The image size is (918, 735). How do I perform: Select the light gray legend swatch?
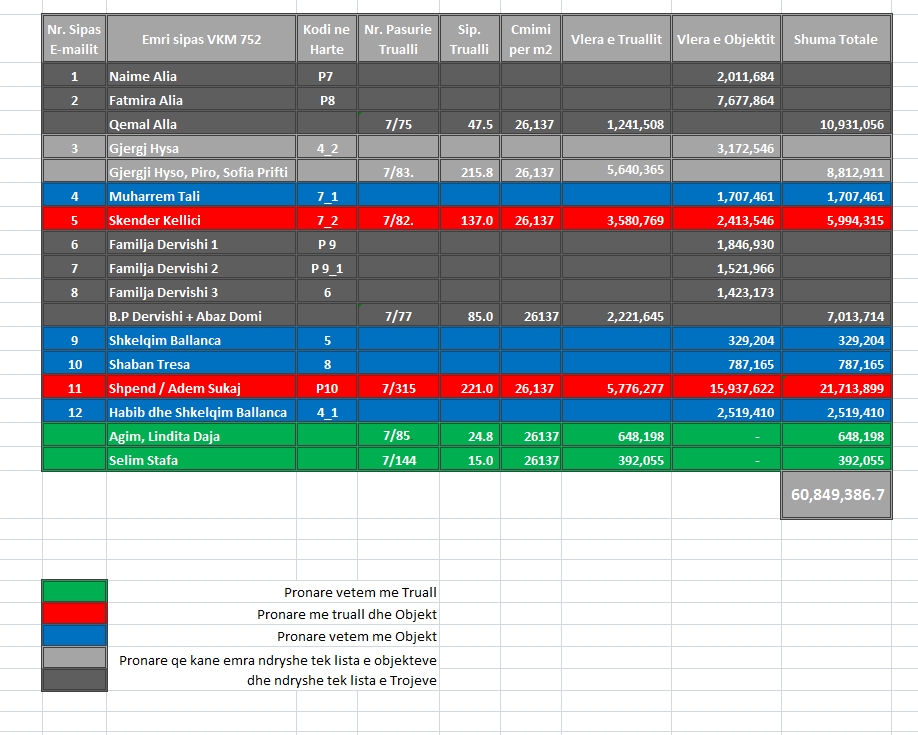tap(74, 658)
